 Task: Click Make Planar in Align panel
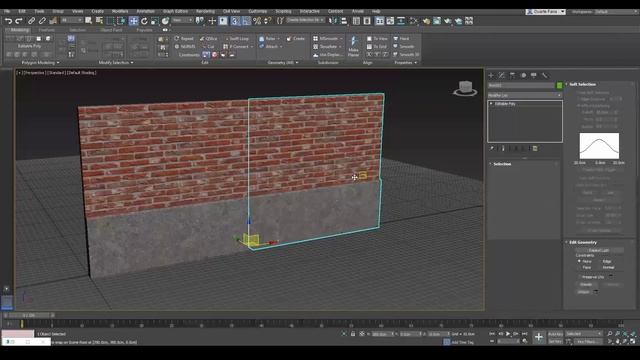[x=353, y=46]
